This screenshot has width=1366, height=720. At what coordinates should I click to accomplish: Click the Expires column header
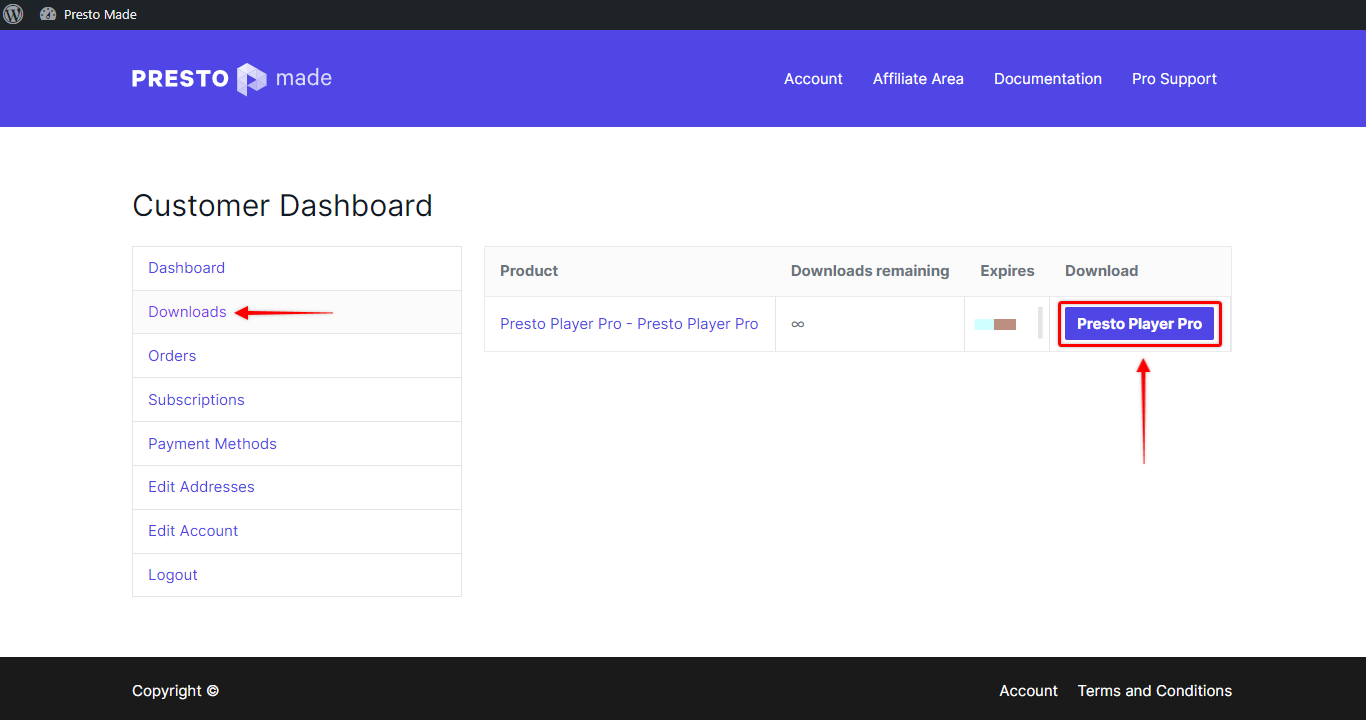tap(1007, 271)
